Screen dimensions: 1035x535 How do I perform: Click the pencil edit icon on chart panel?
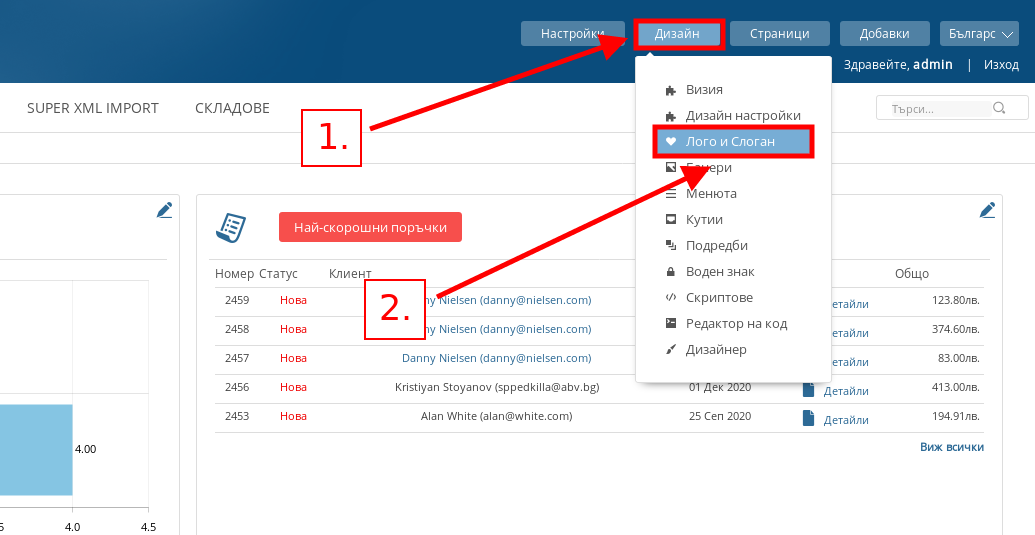pyautogui.click(x=165, y=210)
